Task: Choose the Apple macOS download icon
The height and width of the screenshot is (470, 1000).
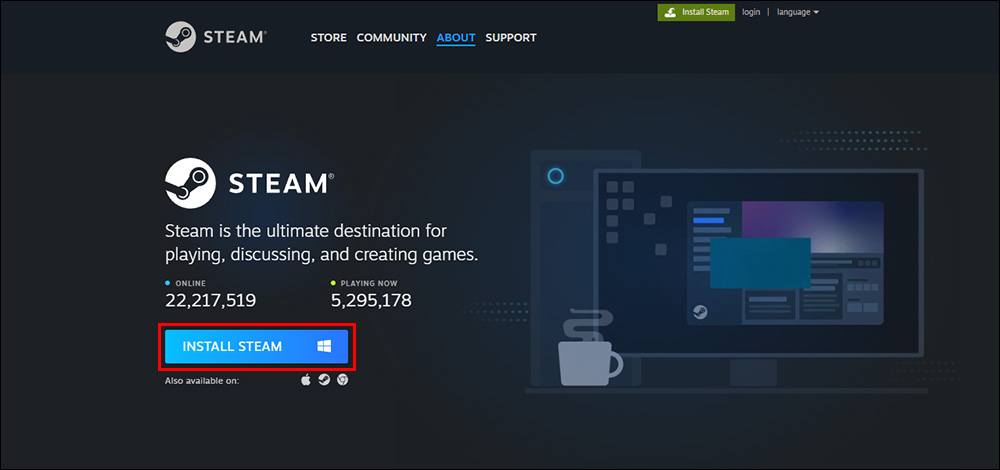Action: click(306, 380)
